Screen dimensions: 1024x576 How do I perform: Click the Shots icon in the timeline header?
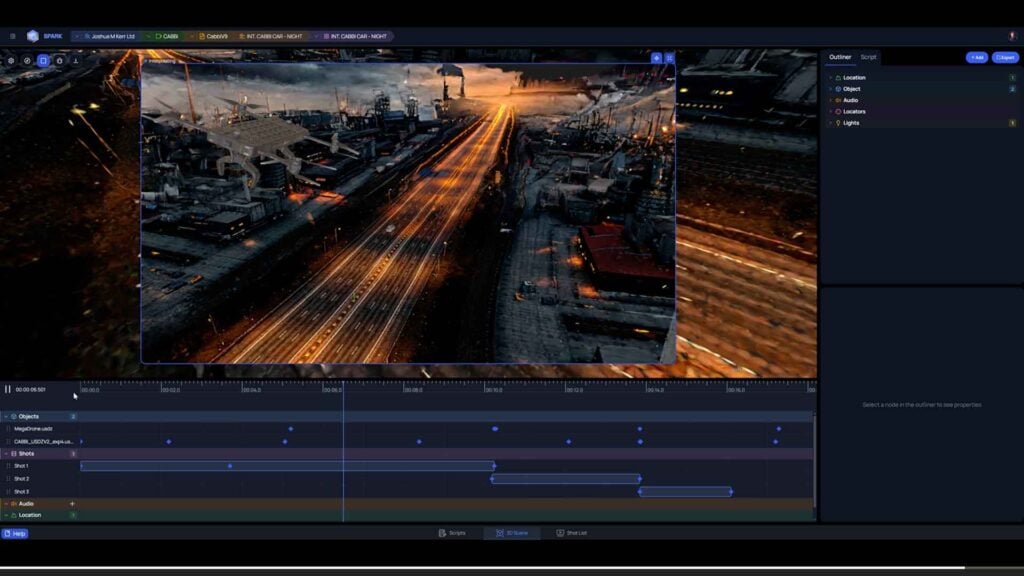[x=14, y=454]
